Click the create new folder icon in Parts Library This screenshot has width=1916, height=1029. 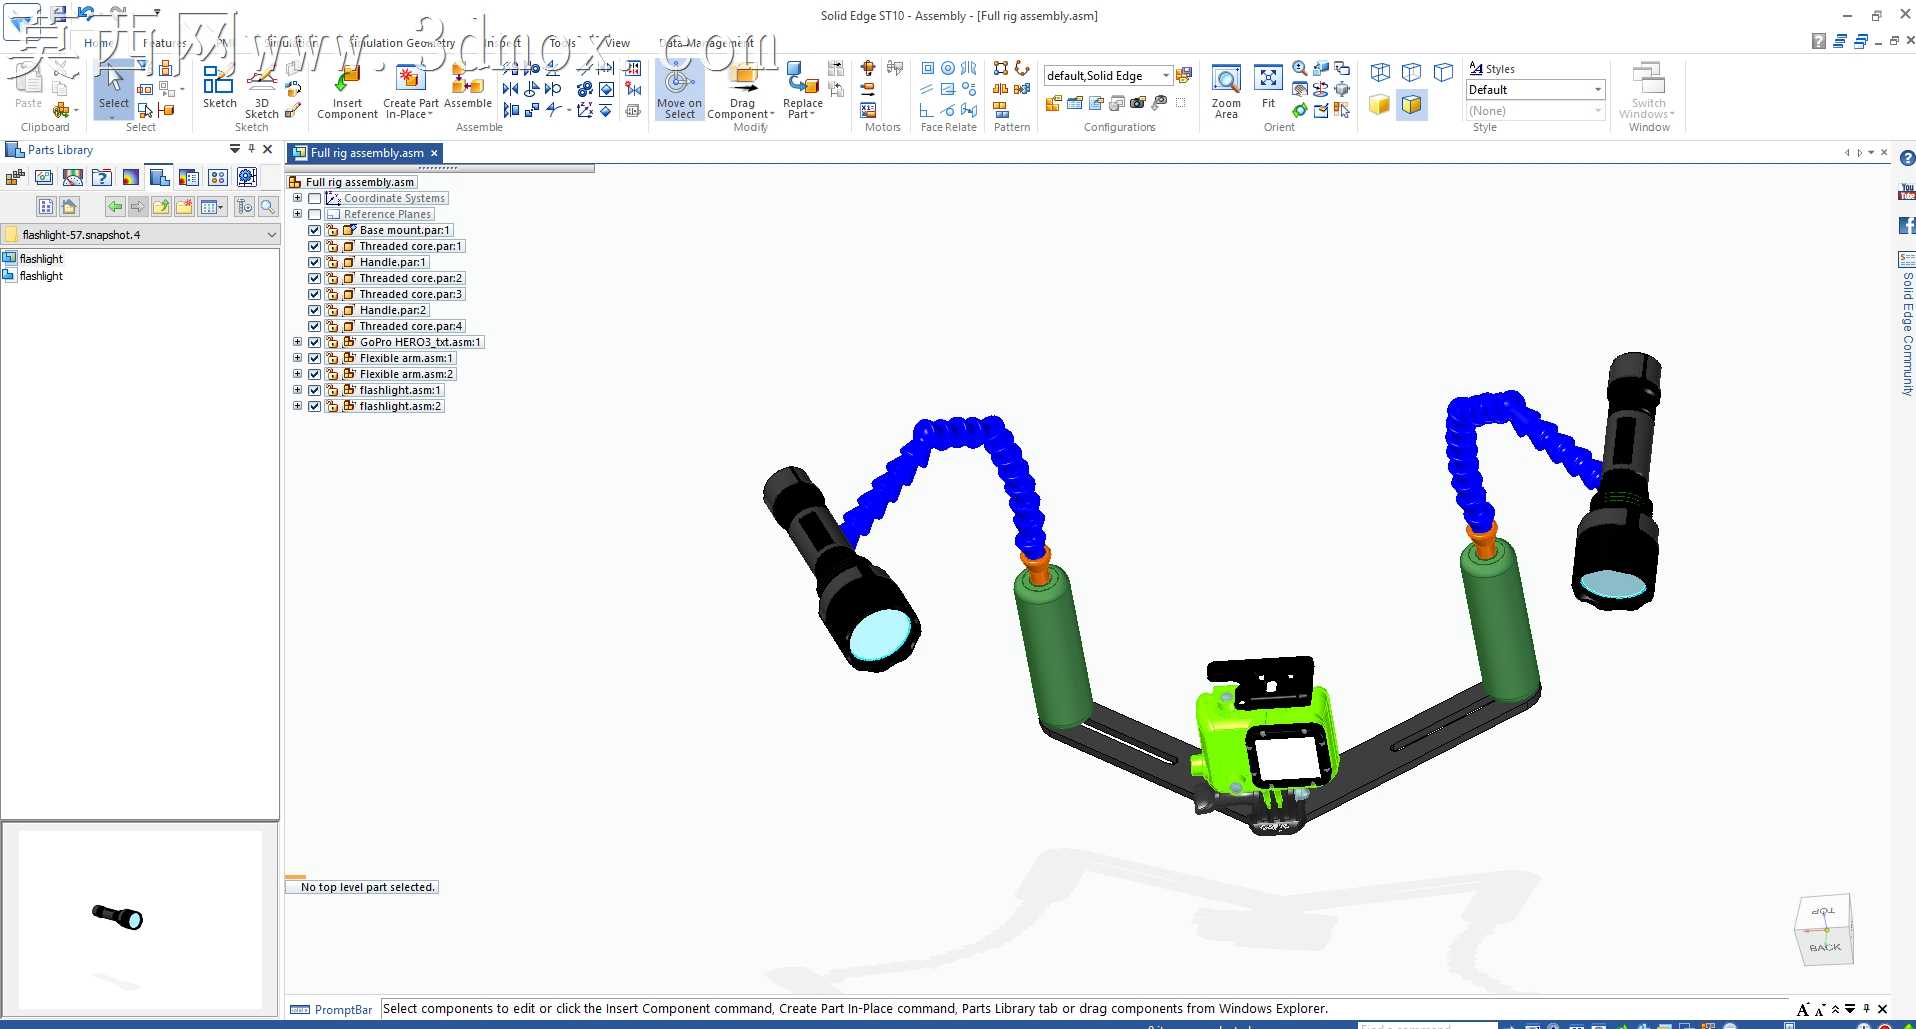pos(184,207)
